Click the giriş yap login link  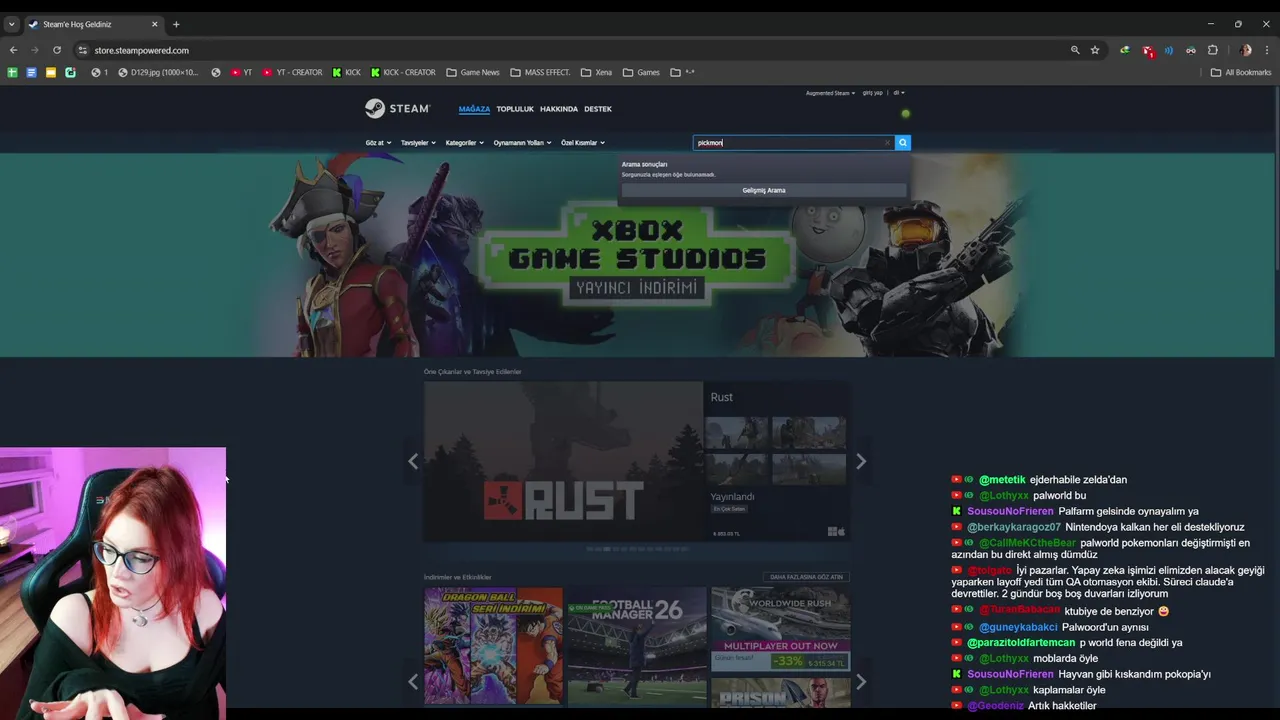(x=873, y=93)
